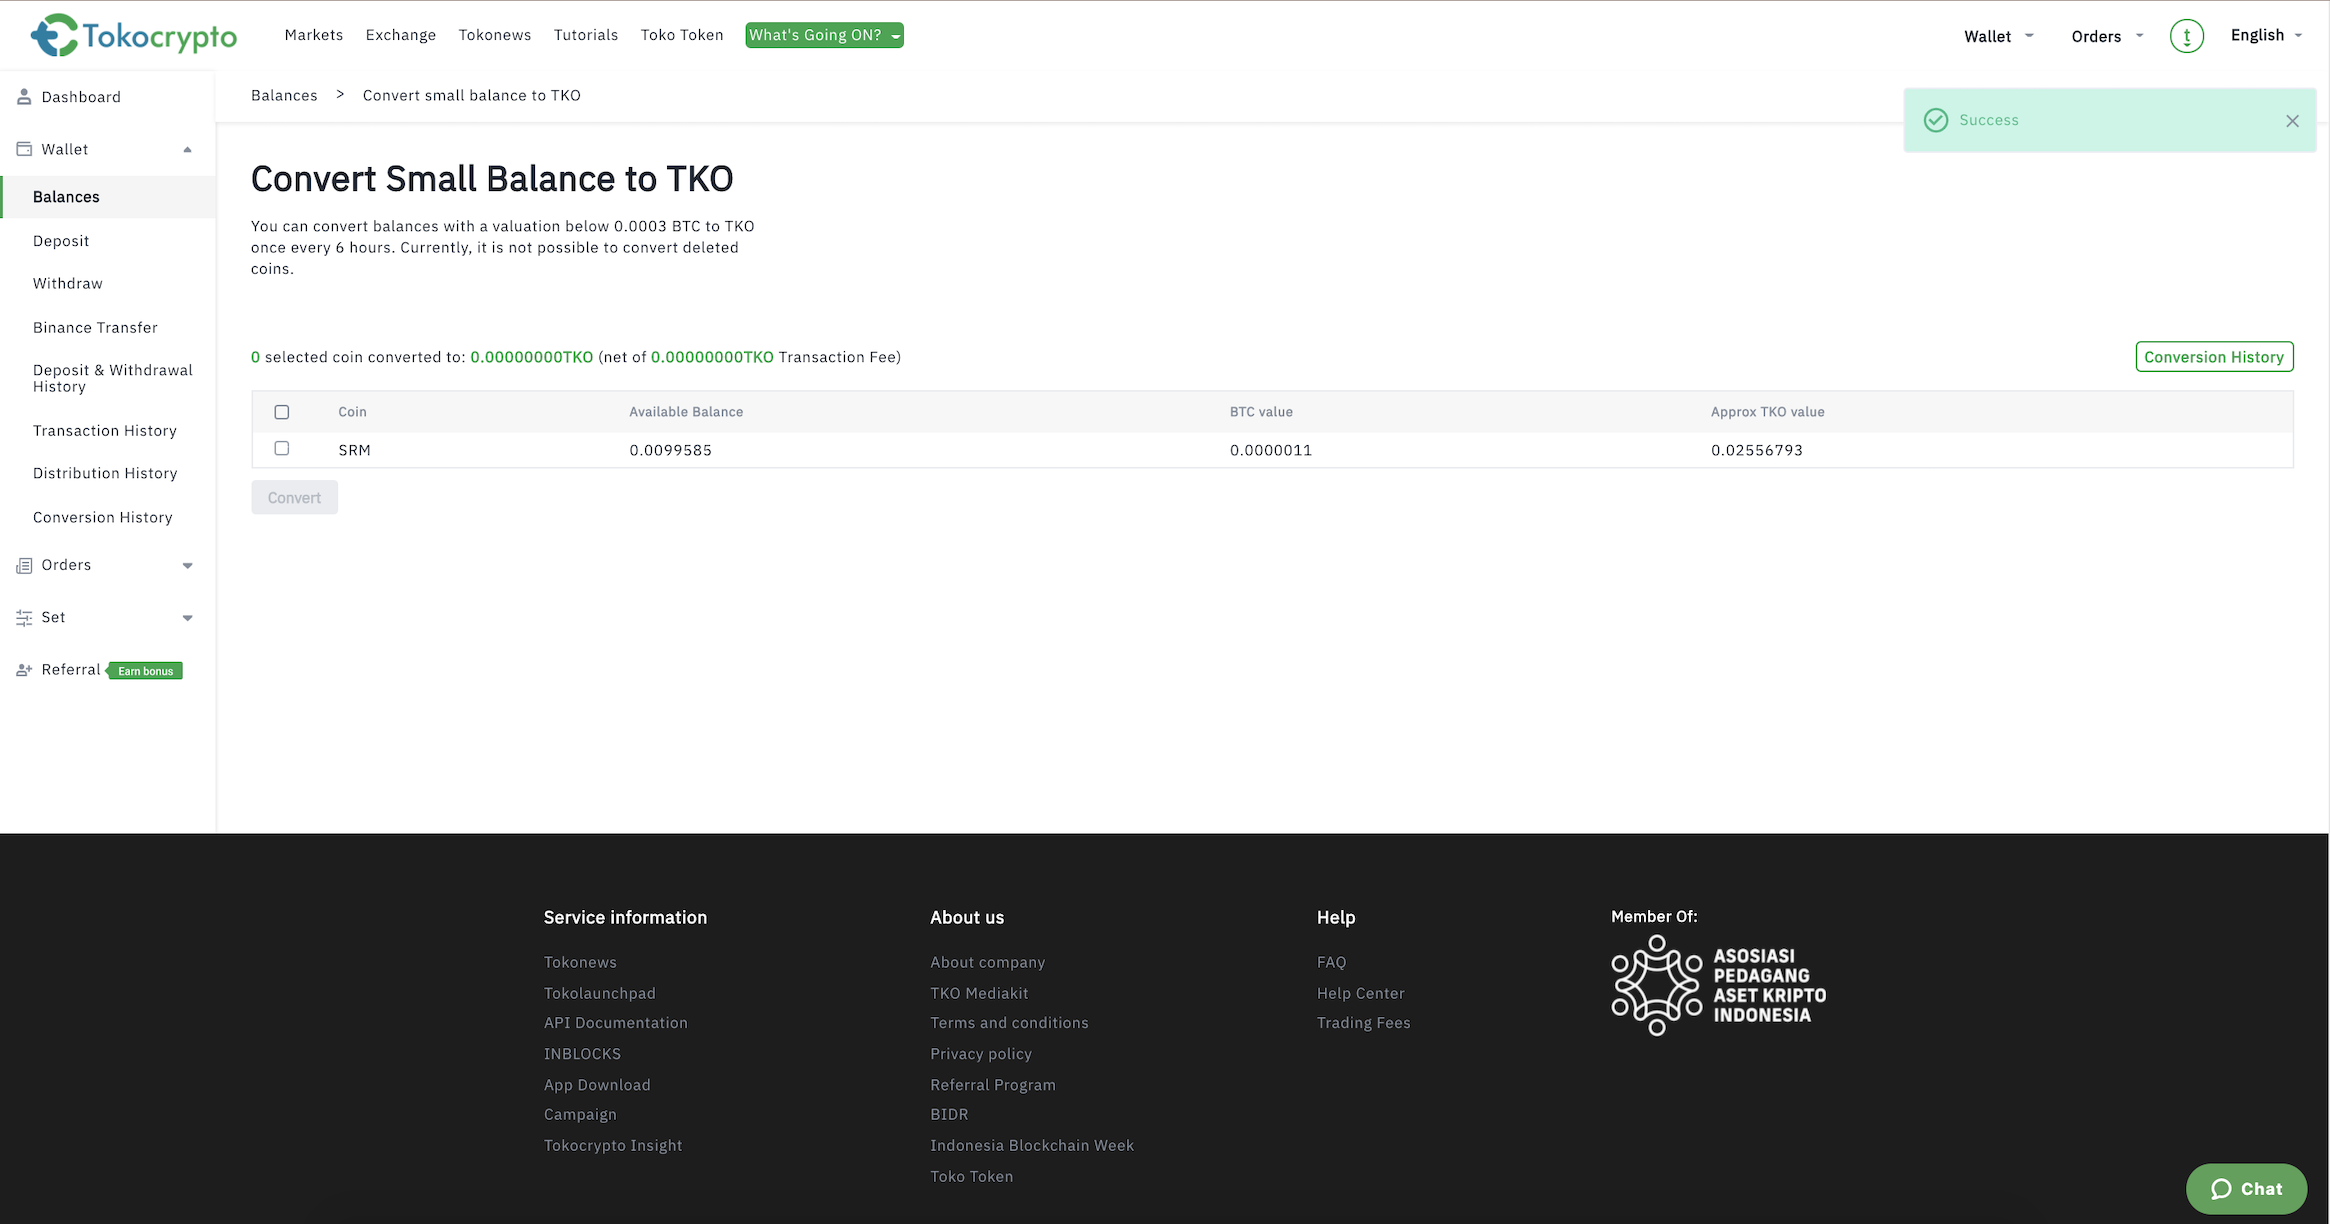Open the user profile avatar icon
The height and width of the screenshot is (1224, 2330).
point(2187,36)
